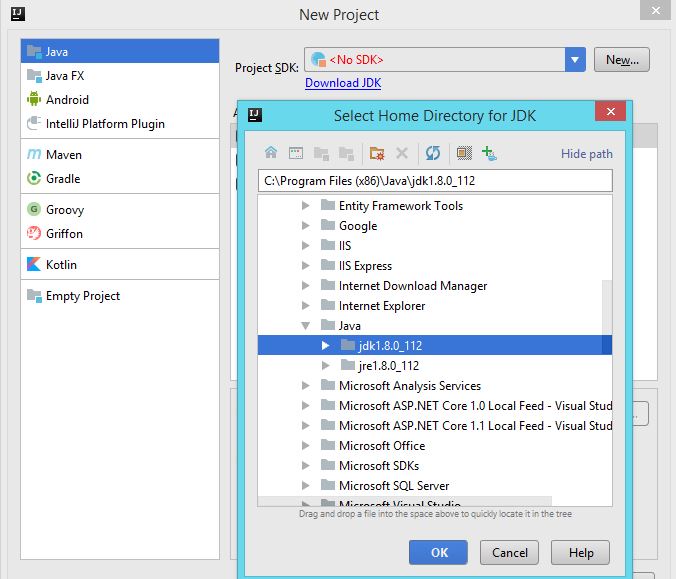Click the Delete (X) toolbar icon
676x579 pixels.
coord(402,153)
